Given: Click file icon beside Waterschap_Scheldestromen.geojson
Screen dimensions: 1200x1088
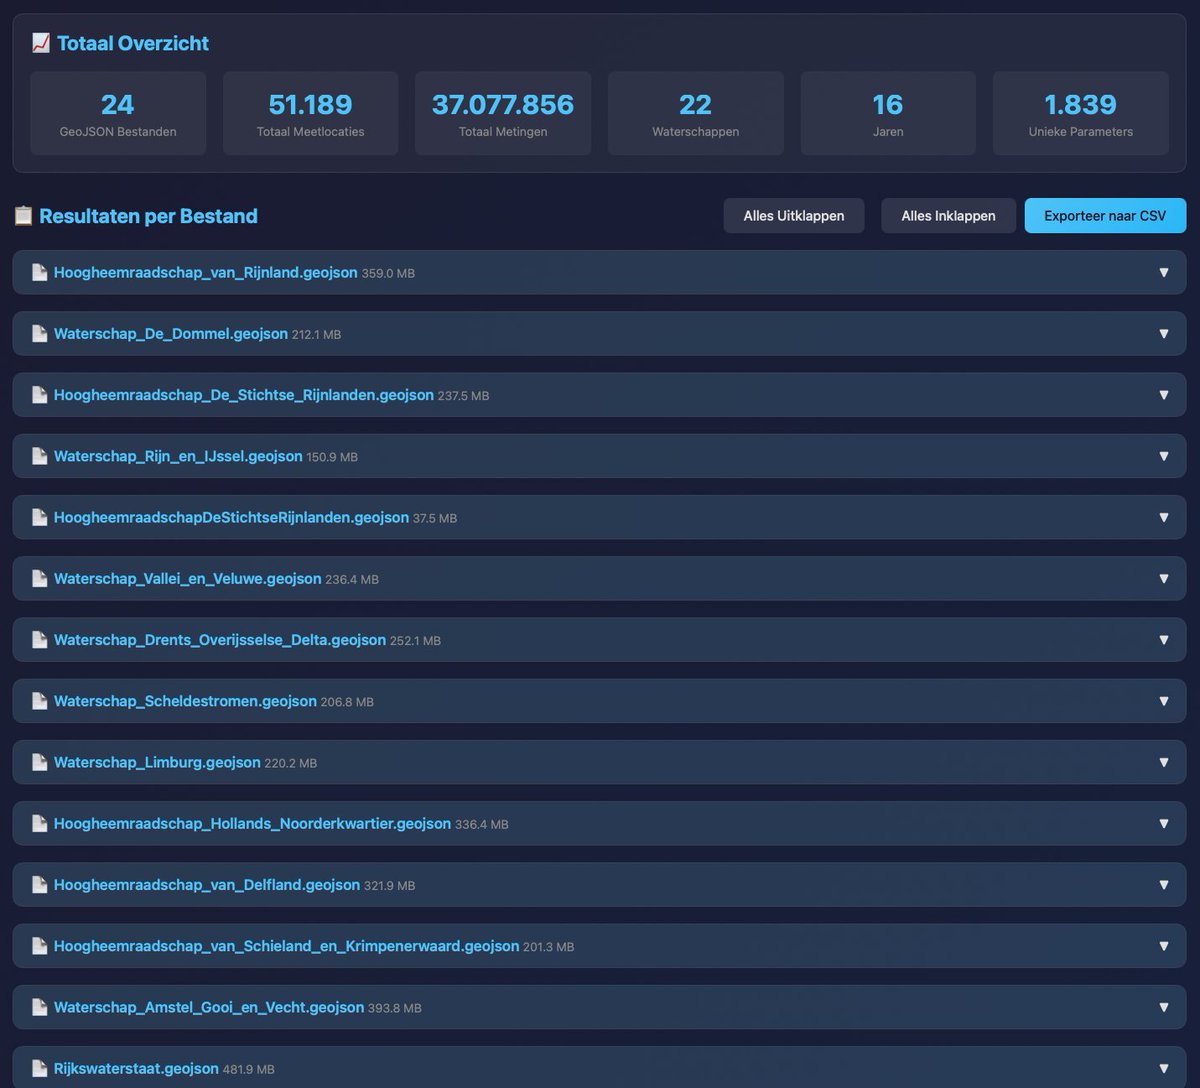Looking at the screenshot, I should pos(39,701).
